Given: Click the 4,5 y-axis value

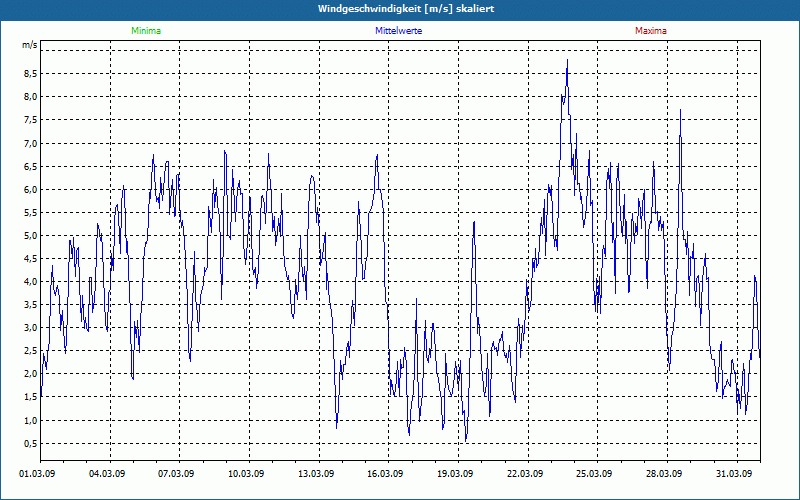Looking at the screenshot, I should [31, 259].
